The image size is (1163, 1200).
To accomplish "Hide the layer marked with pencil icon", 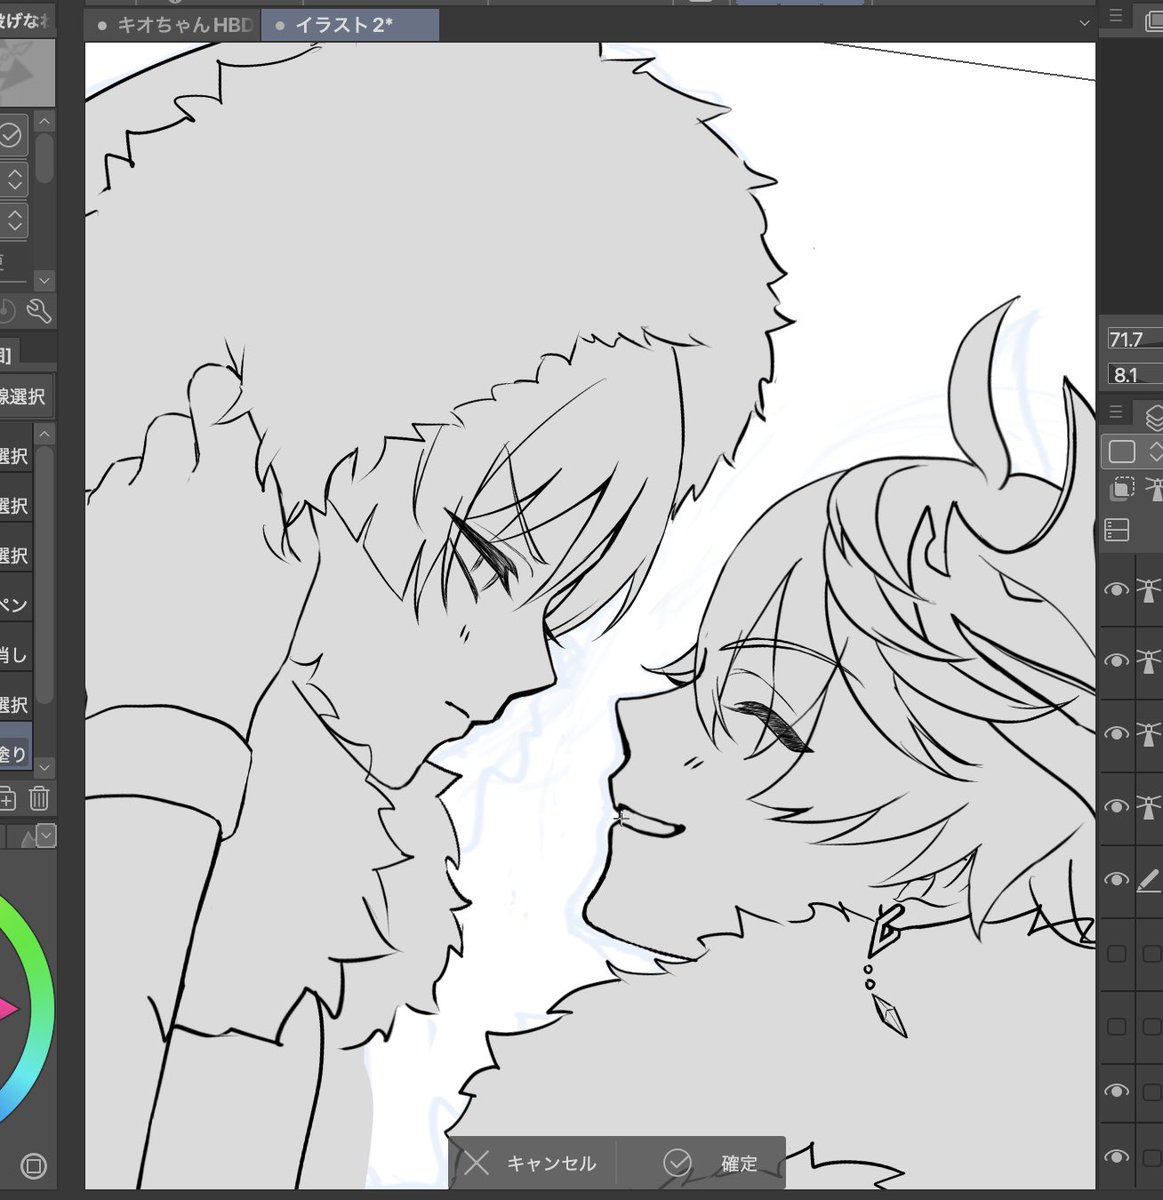I will pyautogui.click(x=1116, y=880).
